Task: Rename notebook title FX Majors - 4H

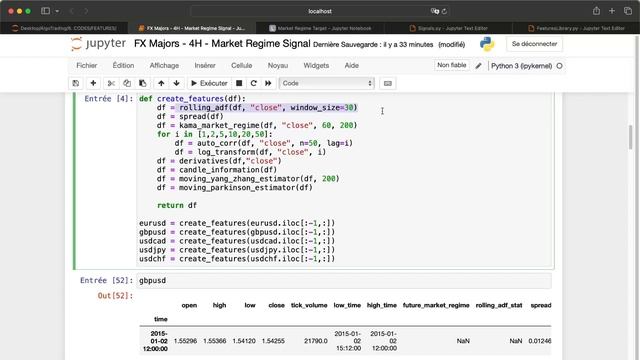Action: tap(222, 44)
